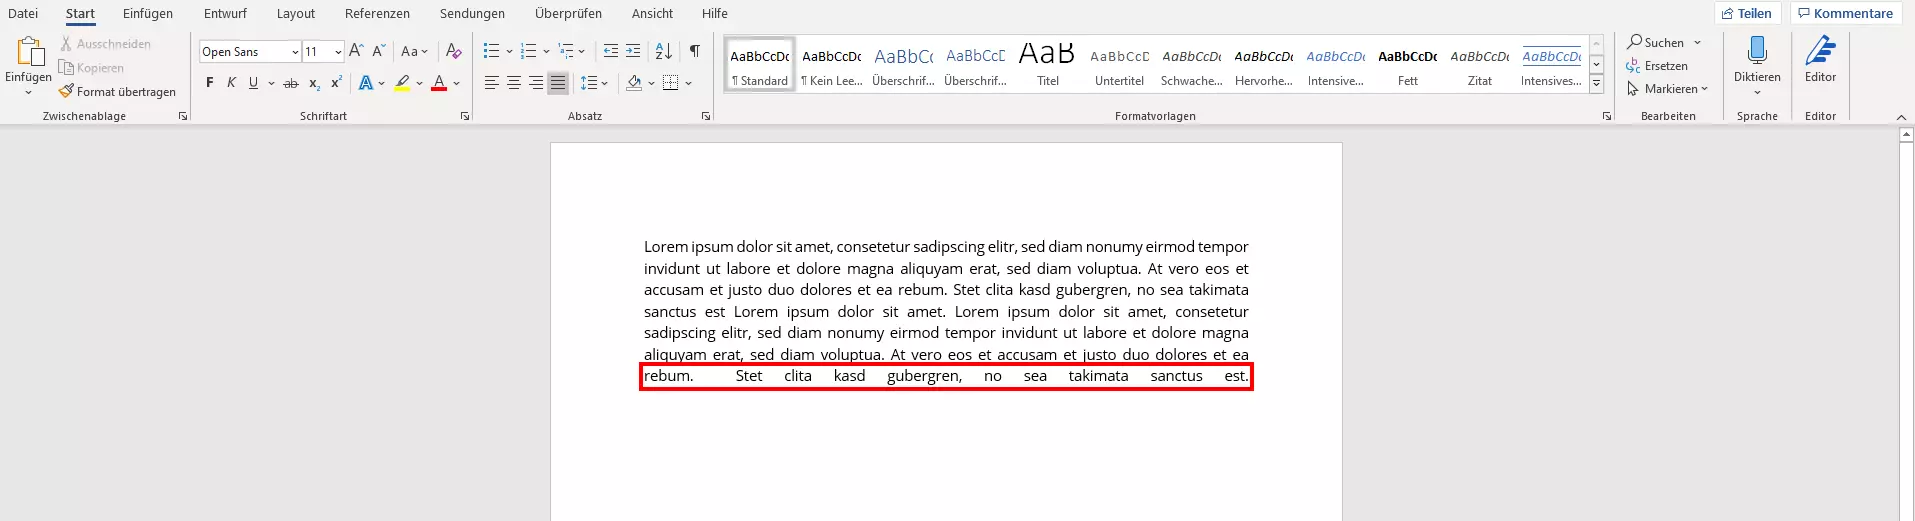Switch to Einfügen ribbon tab
1915x521 pixels.
(148, 13)
